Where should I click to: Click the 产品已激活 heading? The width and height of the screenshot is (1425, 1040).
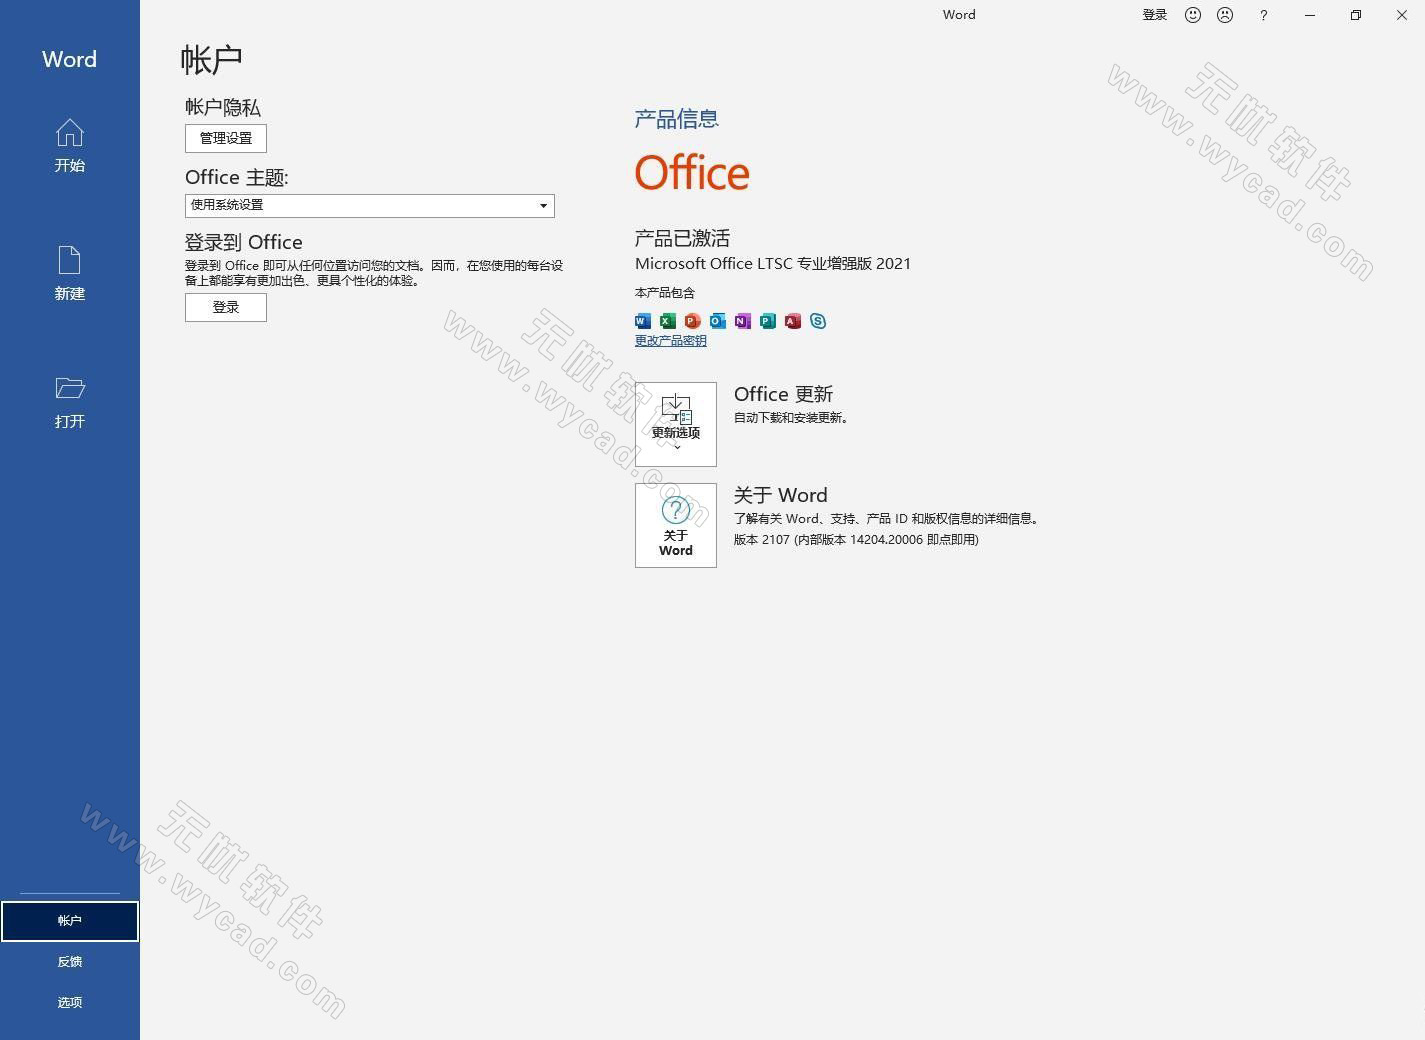[682, 238]
